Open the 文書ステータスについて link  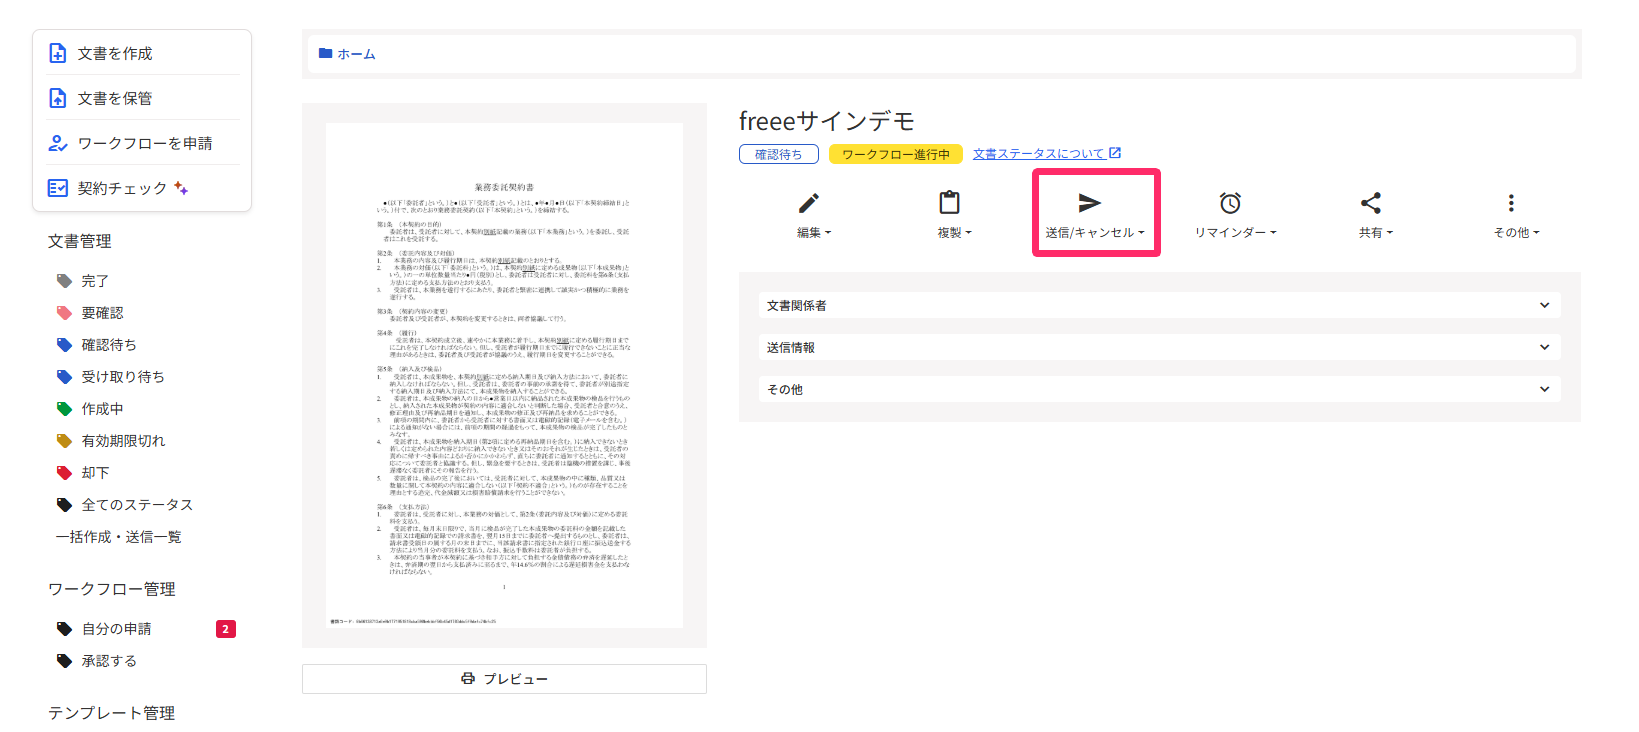point(1038,154)
